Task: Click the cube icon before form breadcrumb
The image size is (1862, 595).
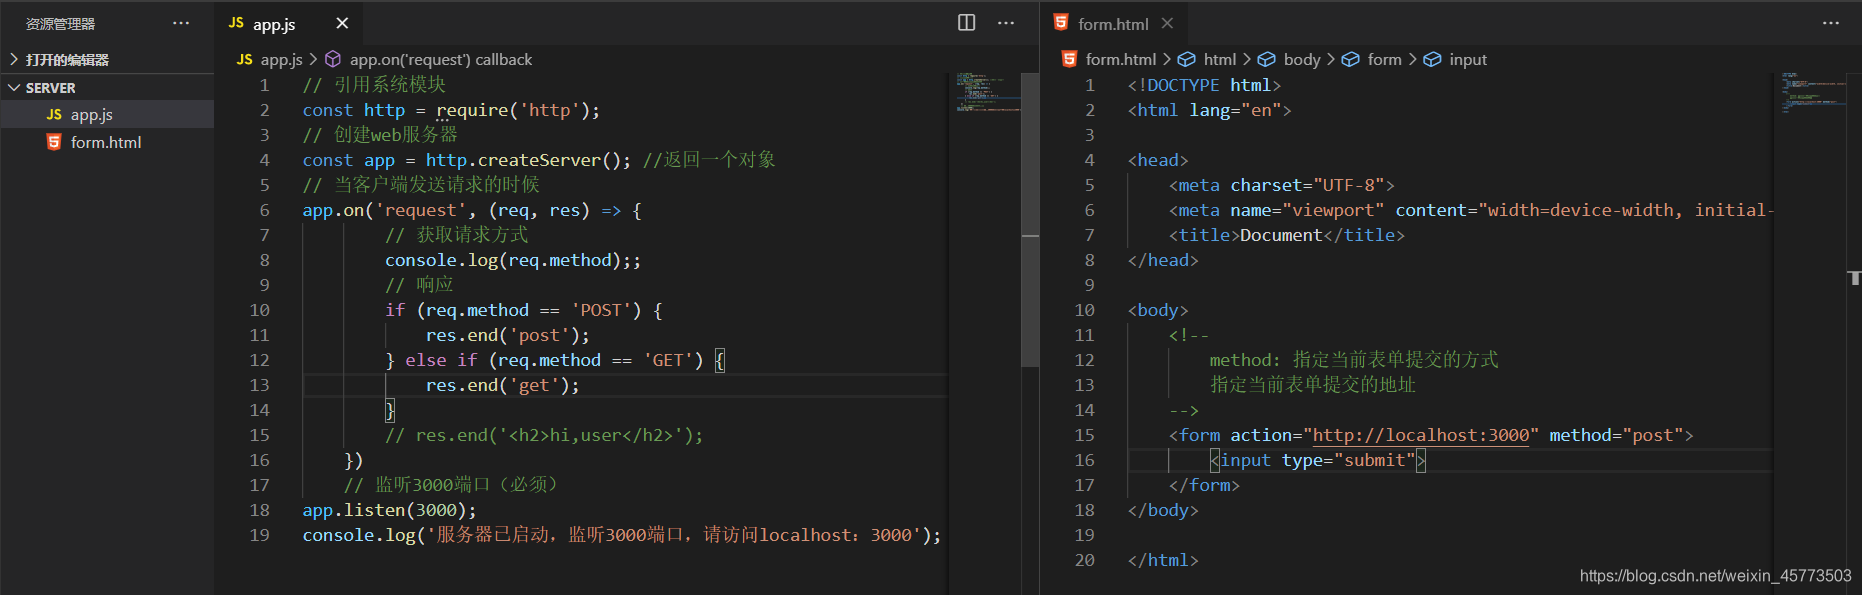Action: (x=1350, y=60)
